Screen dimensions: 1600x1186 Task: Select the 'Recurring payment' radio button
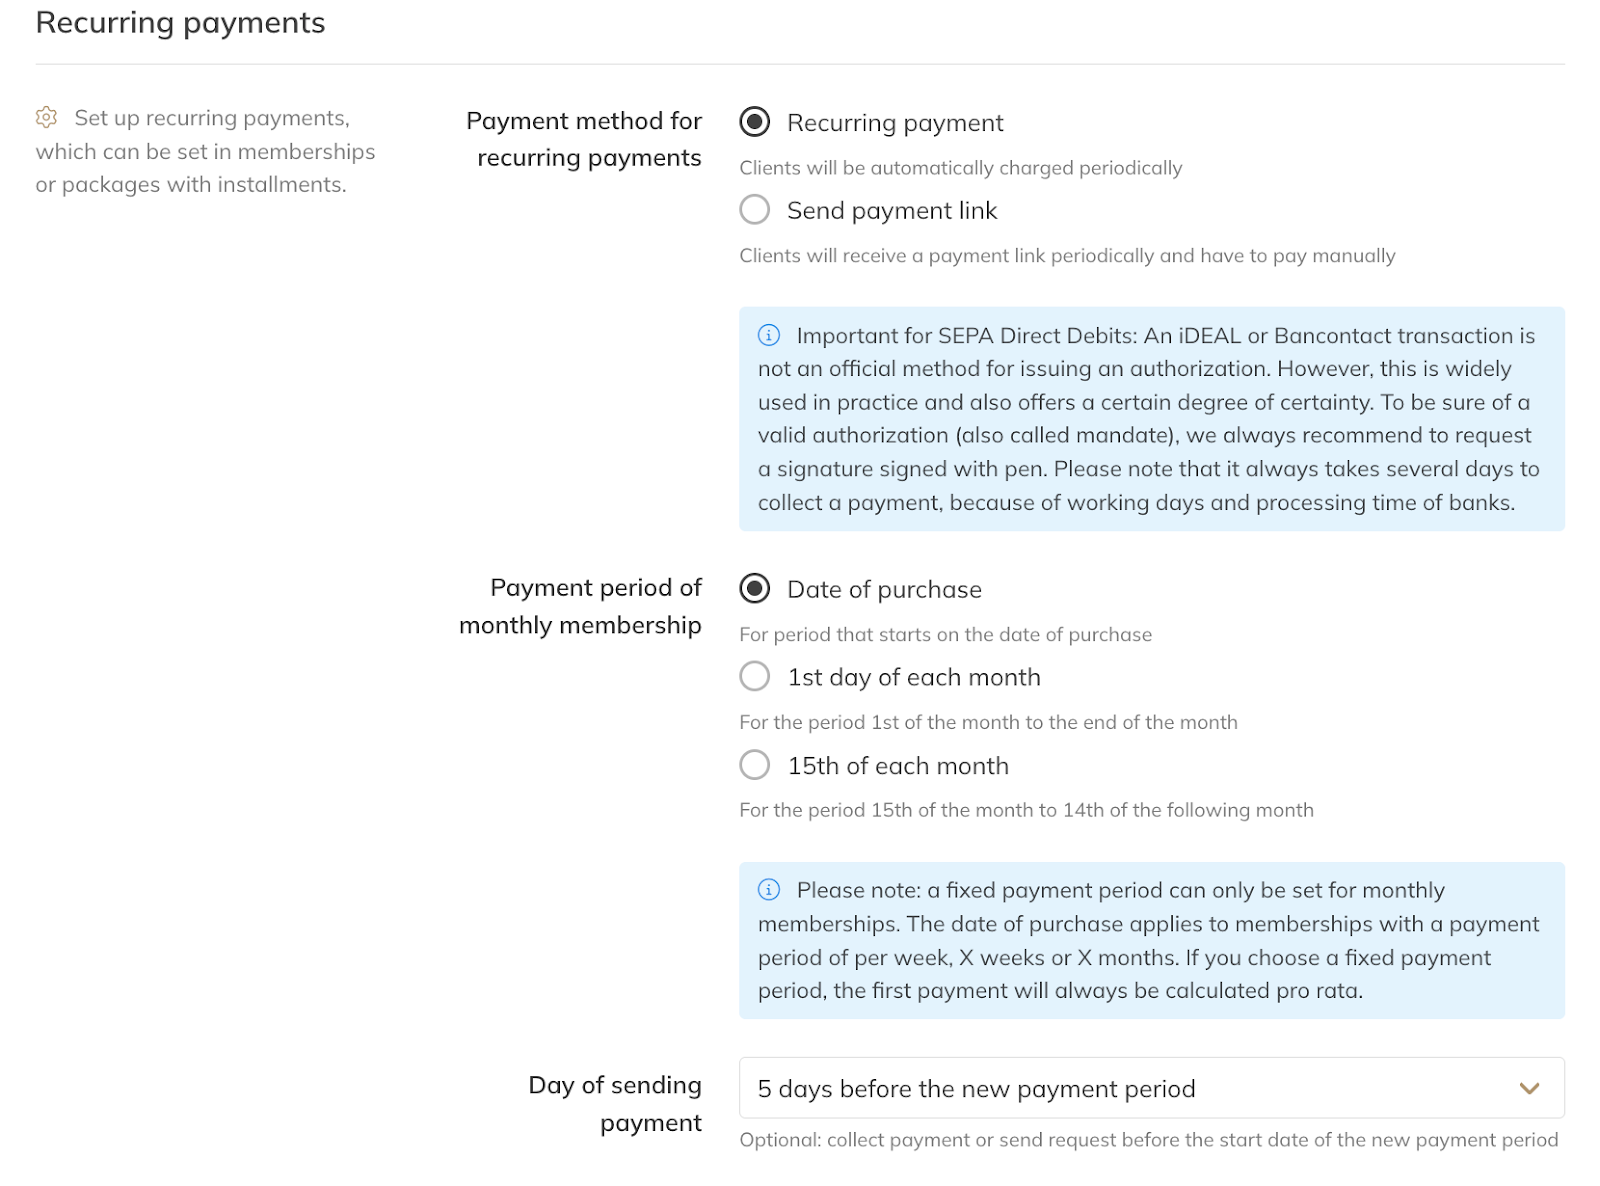coord(755,122)
